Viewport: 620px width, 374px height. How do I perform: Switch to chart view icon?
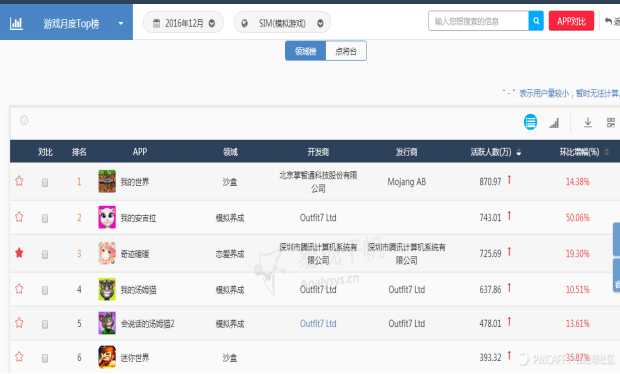pos(554,123)
